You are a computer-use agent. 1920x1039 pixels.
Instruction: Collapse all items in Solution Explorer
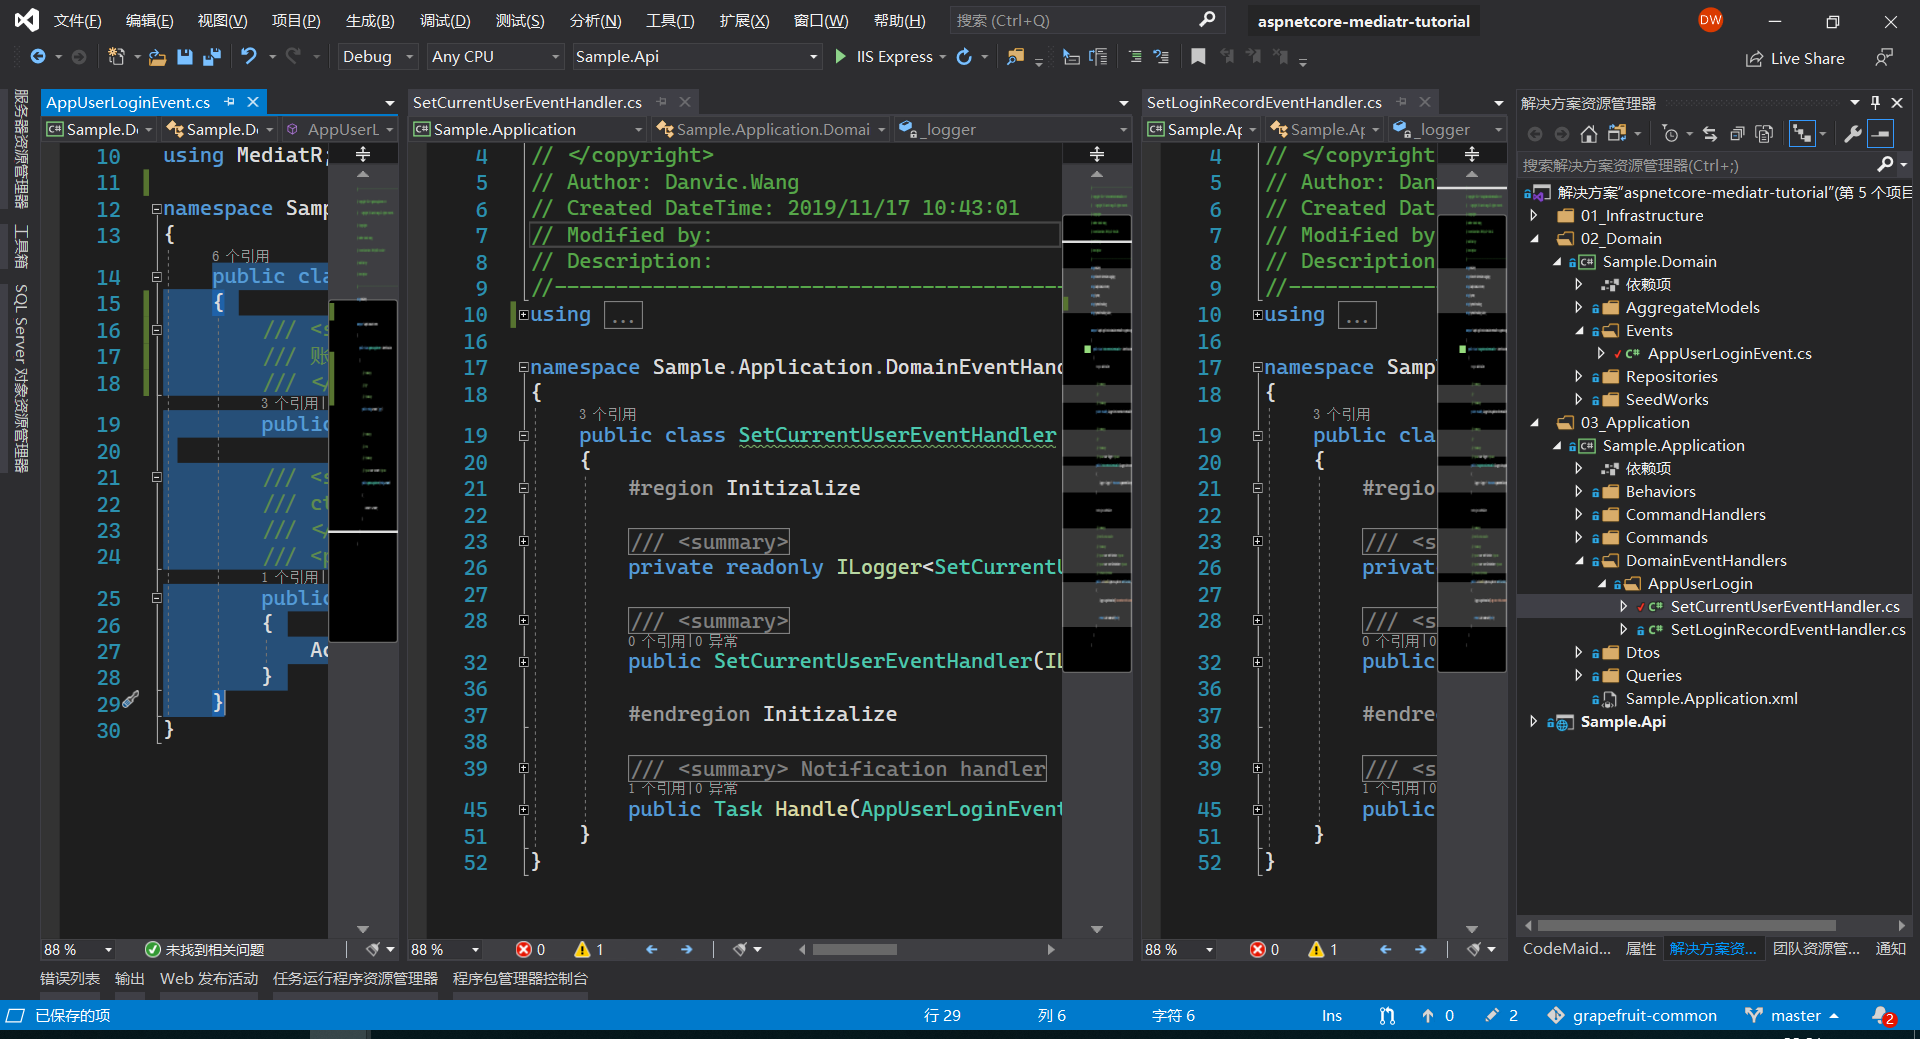(1737, 134)
